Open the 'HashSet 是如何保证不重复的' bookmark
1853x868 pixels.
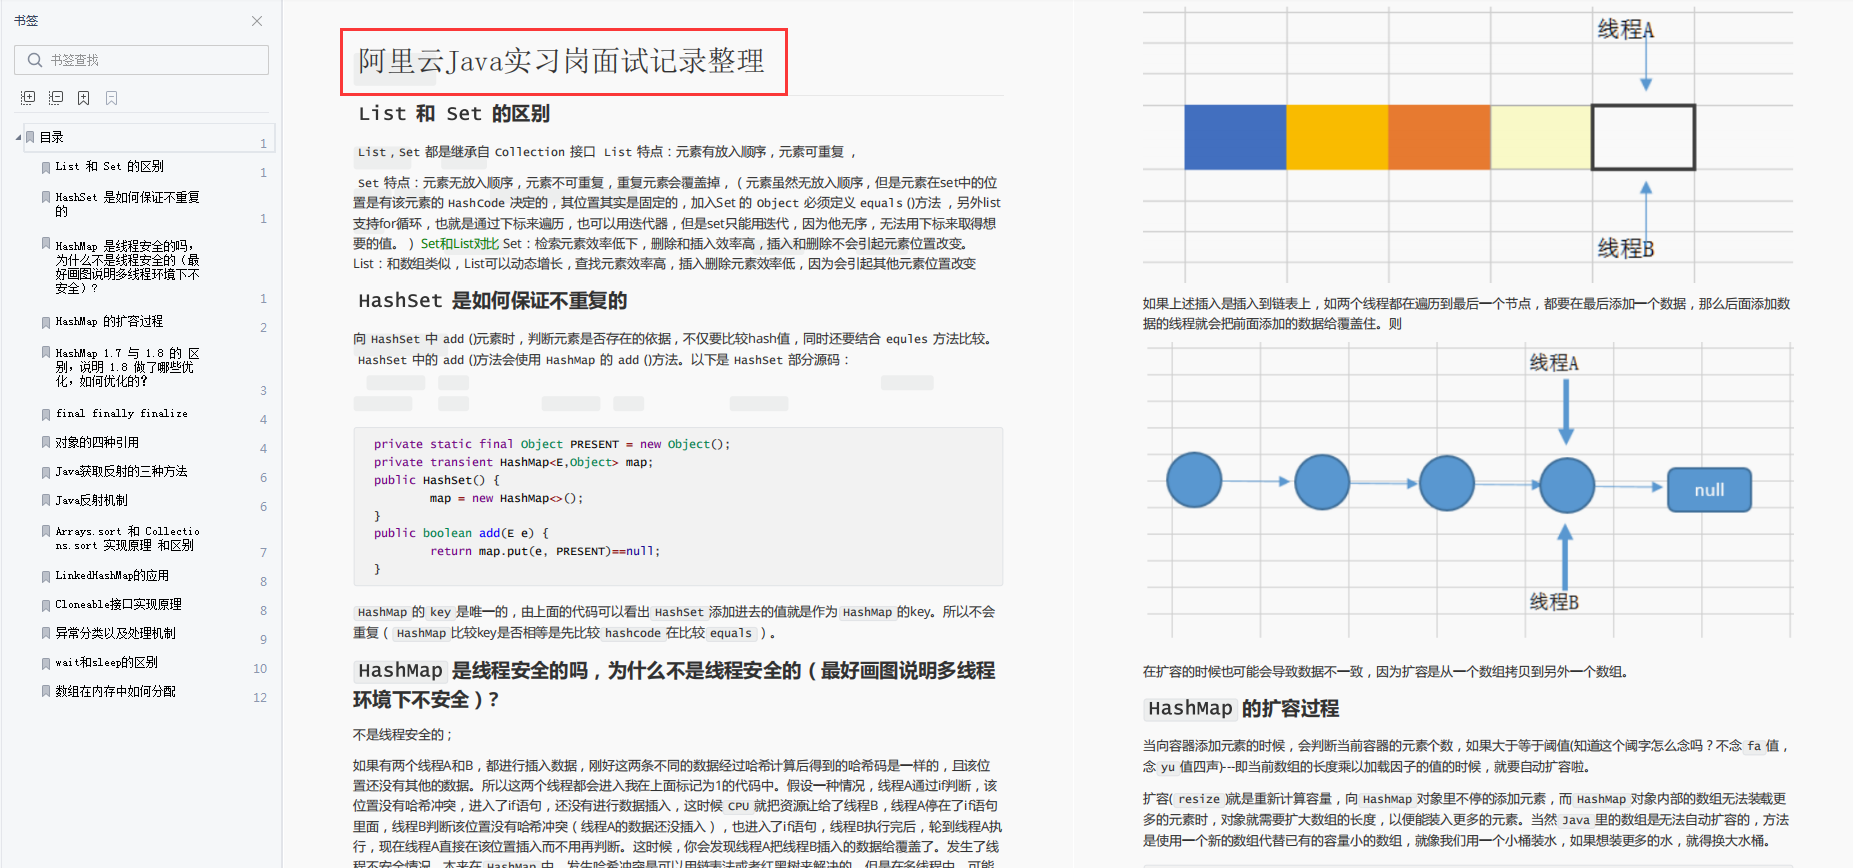[x=127, y=204]
